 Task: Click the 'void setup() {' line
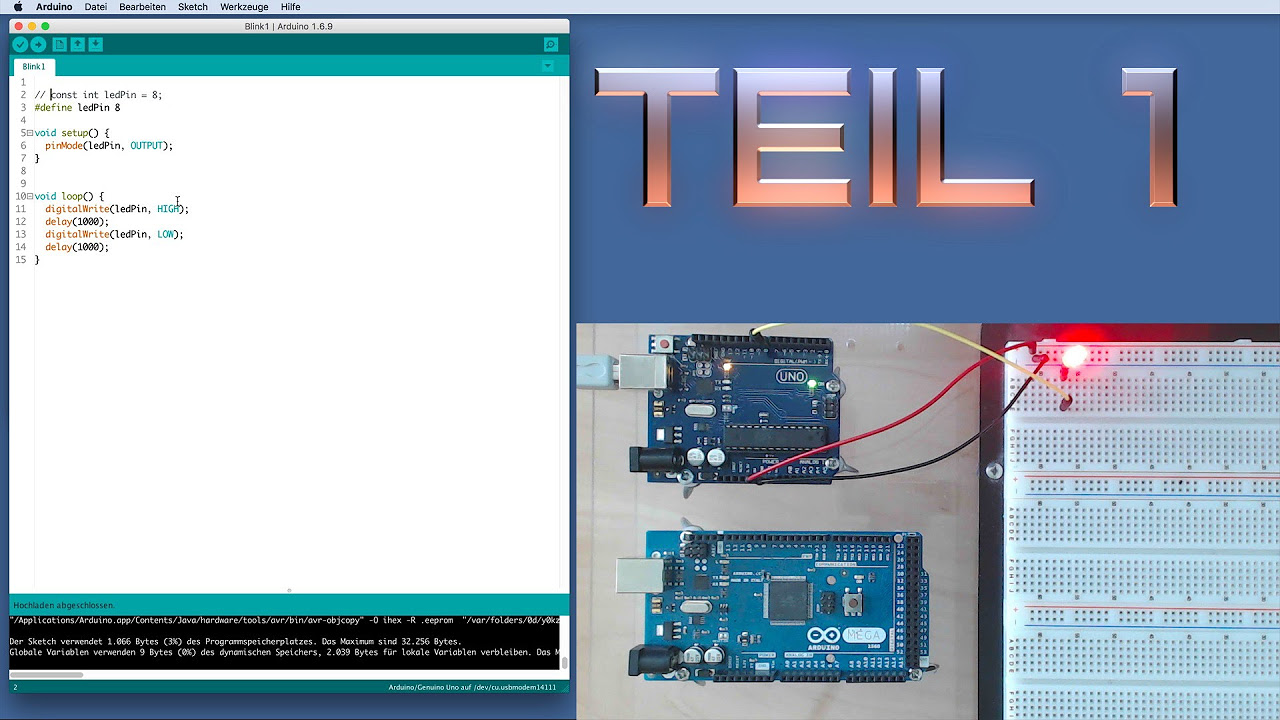72,133
